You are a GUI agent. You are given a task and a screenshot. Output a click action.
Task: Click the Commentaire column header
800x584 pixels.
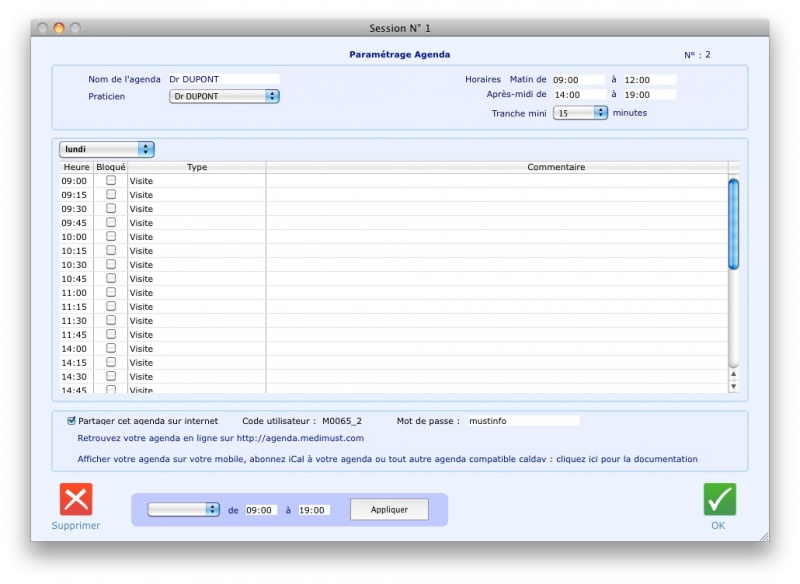click(556, 167)
